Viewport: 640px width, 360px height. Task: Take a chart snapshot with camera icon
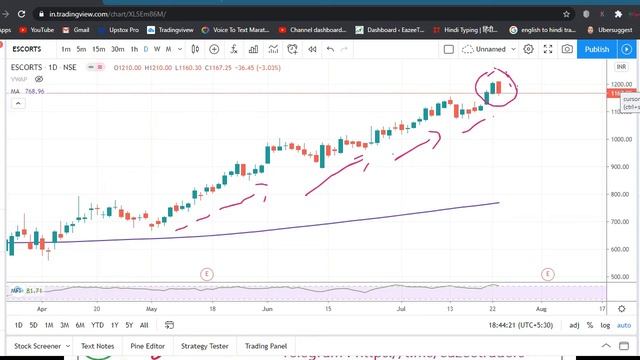pos(567,49)
